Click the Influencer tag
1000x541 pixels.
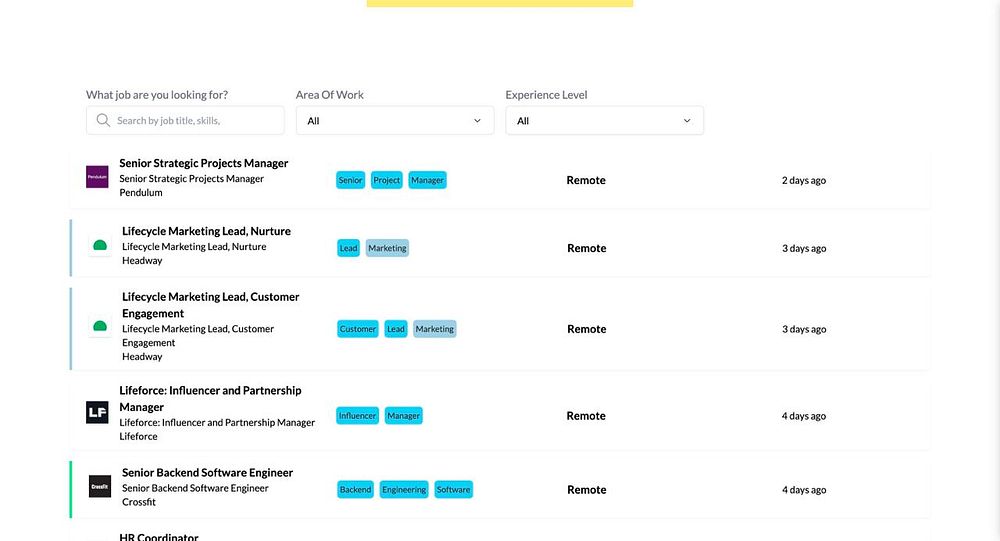click(x=357, y=415)
